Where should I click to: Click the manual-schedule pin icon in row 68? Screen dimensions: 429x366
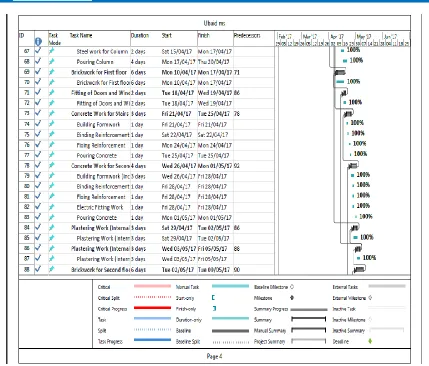point(51,62)
